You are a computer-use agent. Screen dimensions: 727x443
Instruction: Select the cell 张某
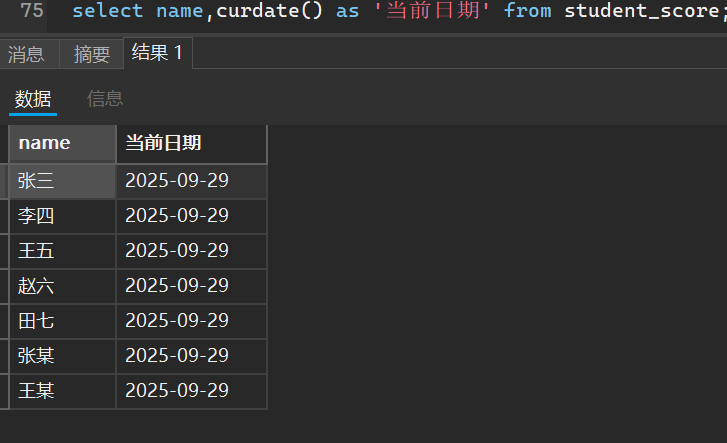point(62,356)
